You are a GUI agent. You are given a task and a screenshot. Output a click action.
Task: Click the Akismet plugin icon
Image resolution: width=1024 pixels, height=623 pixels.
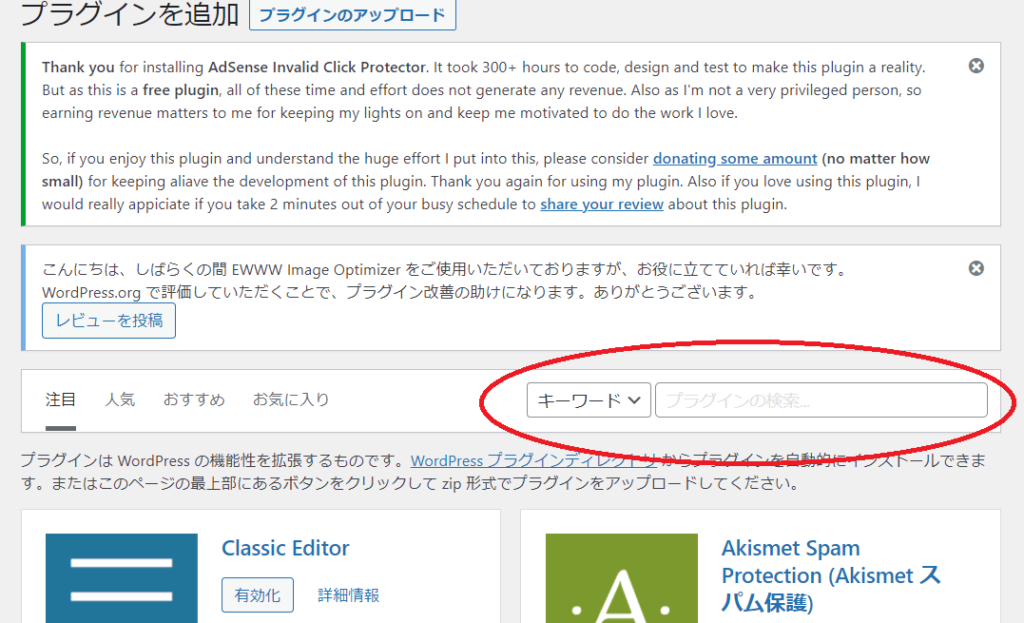tap(621, 578)
